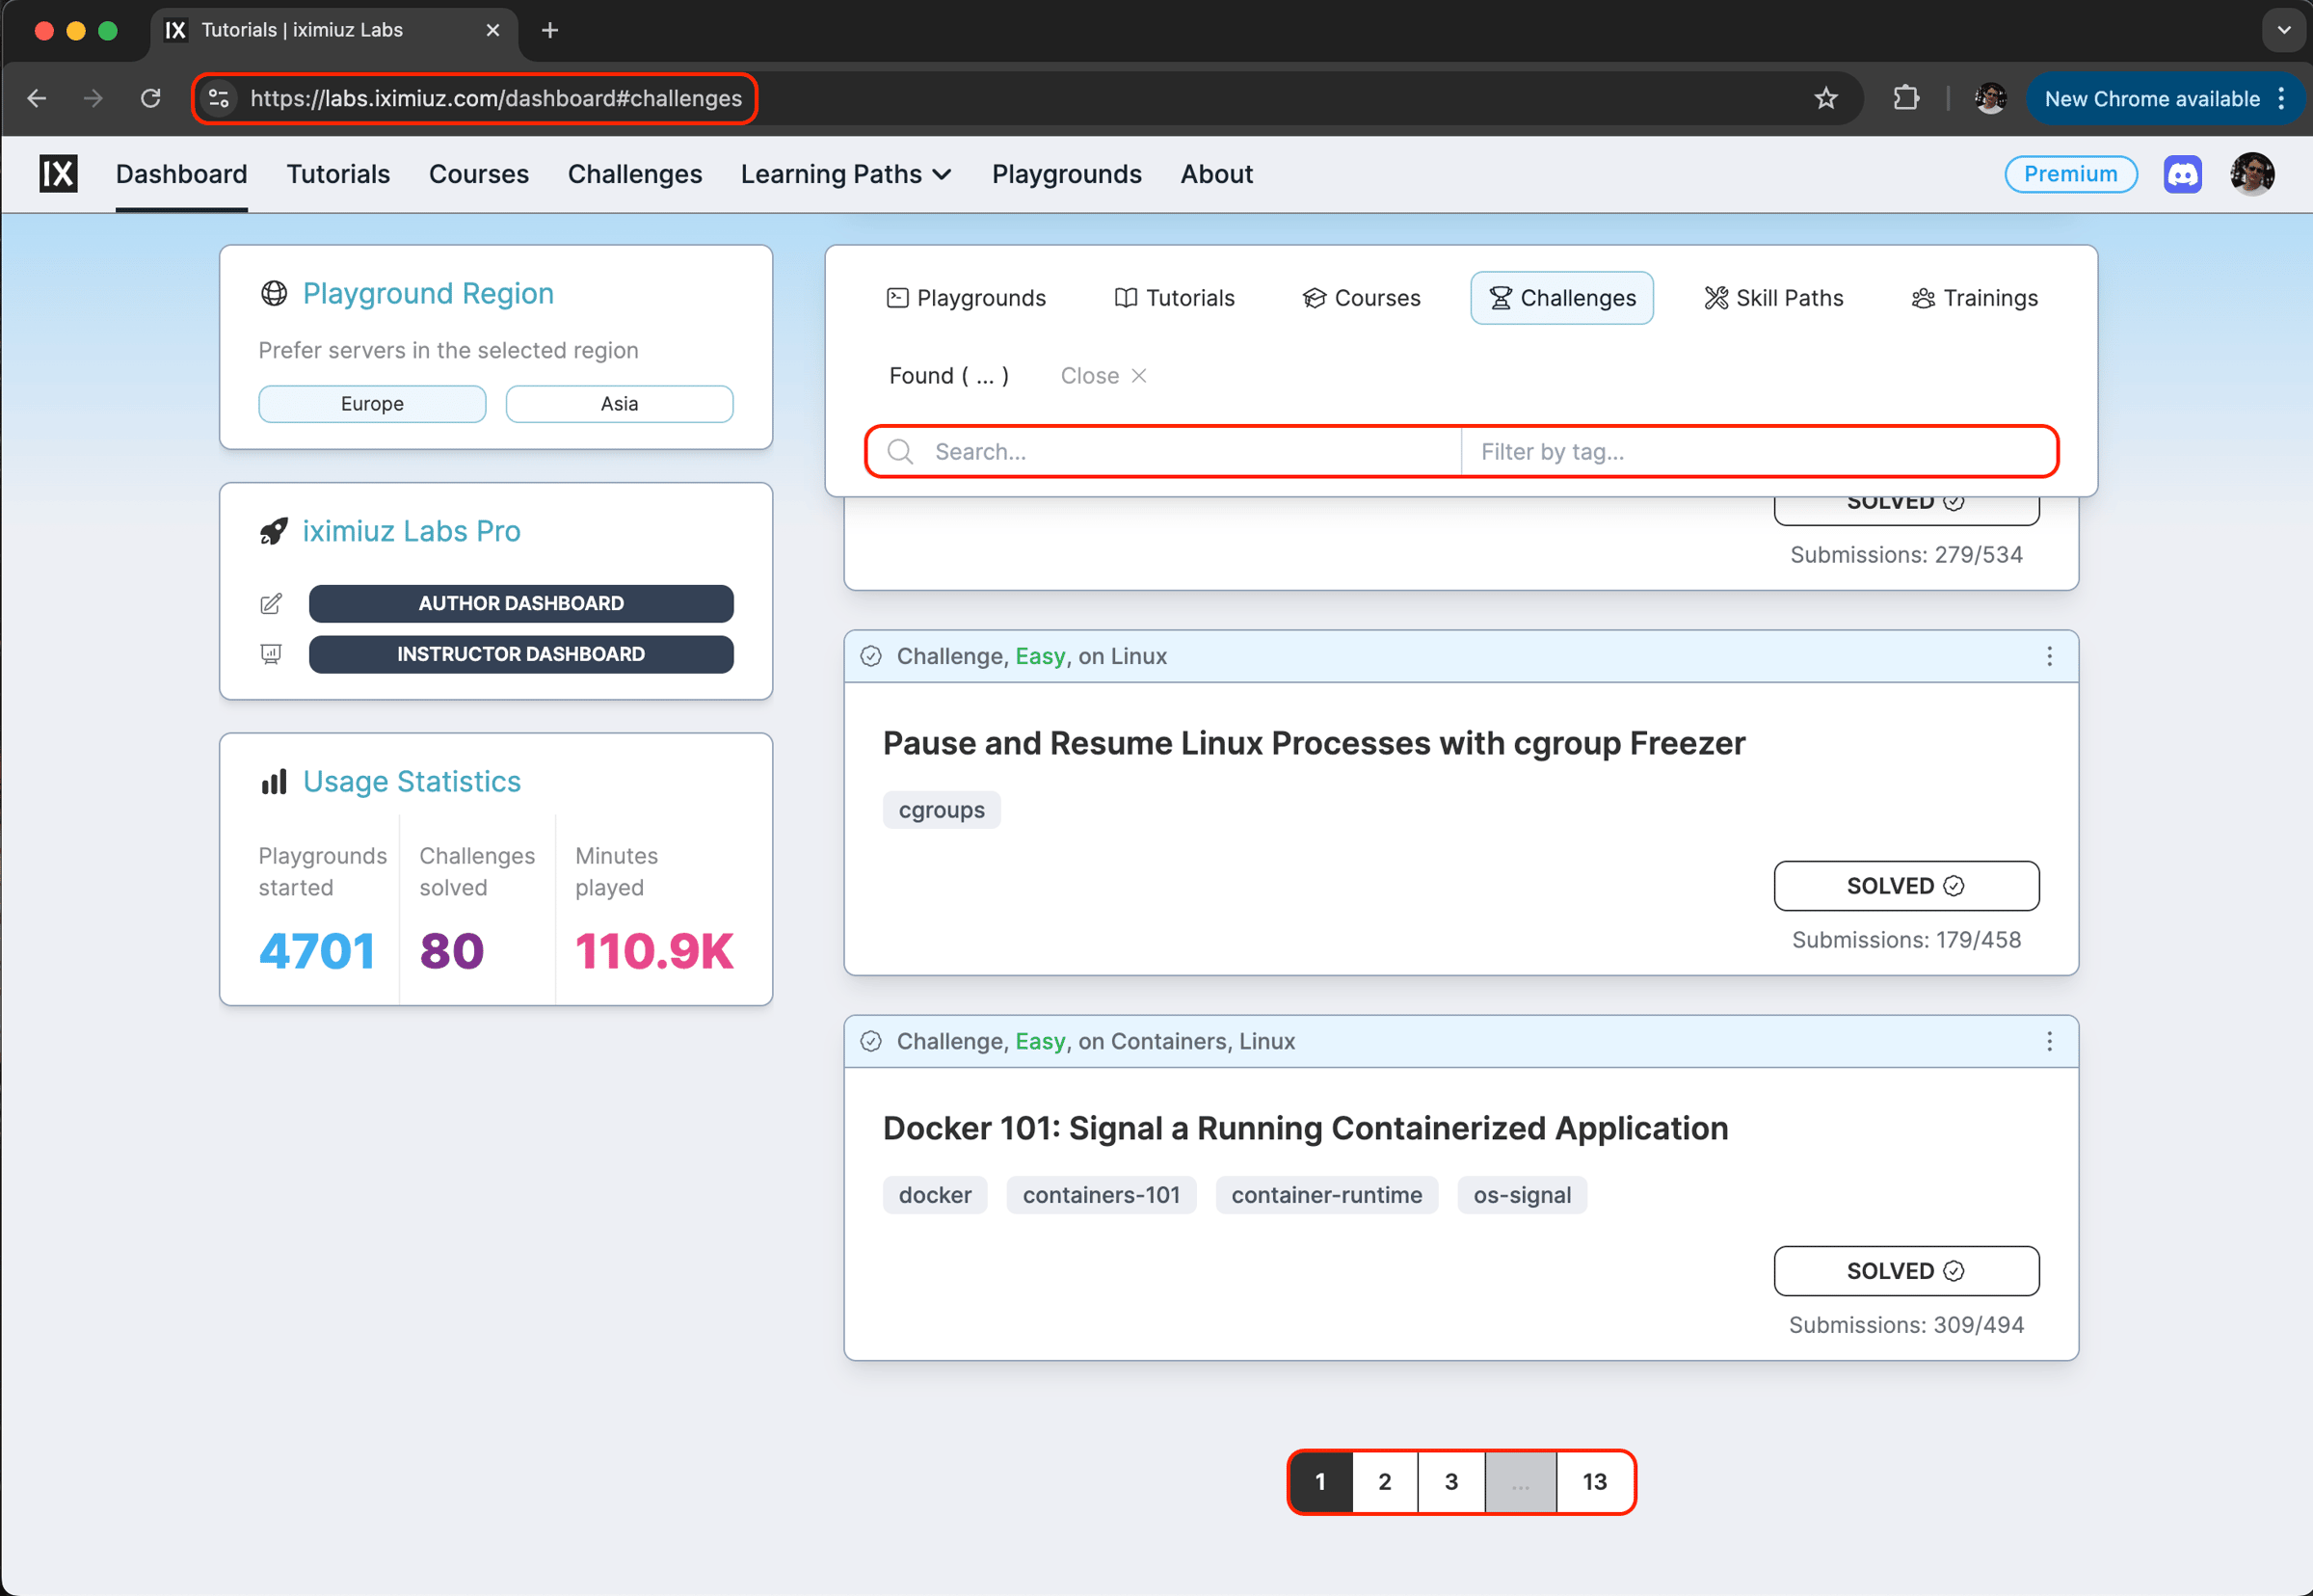
Task: Click the search magnifier icon
Action: (900, 452)
